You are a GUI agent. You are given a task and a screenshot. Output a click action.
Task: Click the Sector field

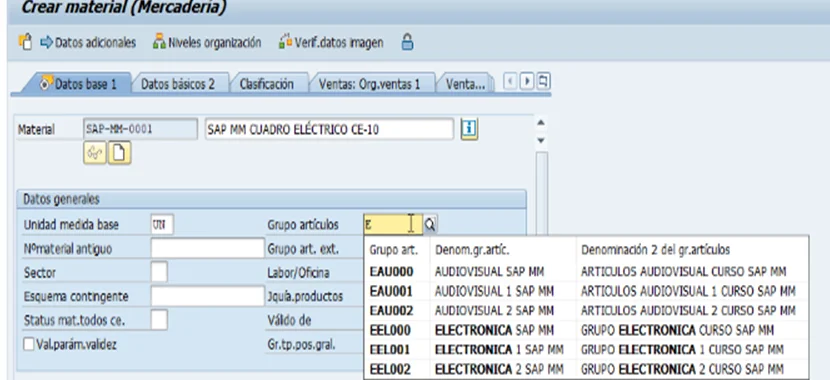159,272
